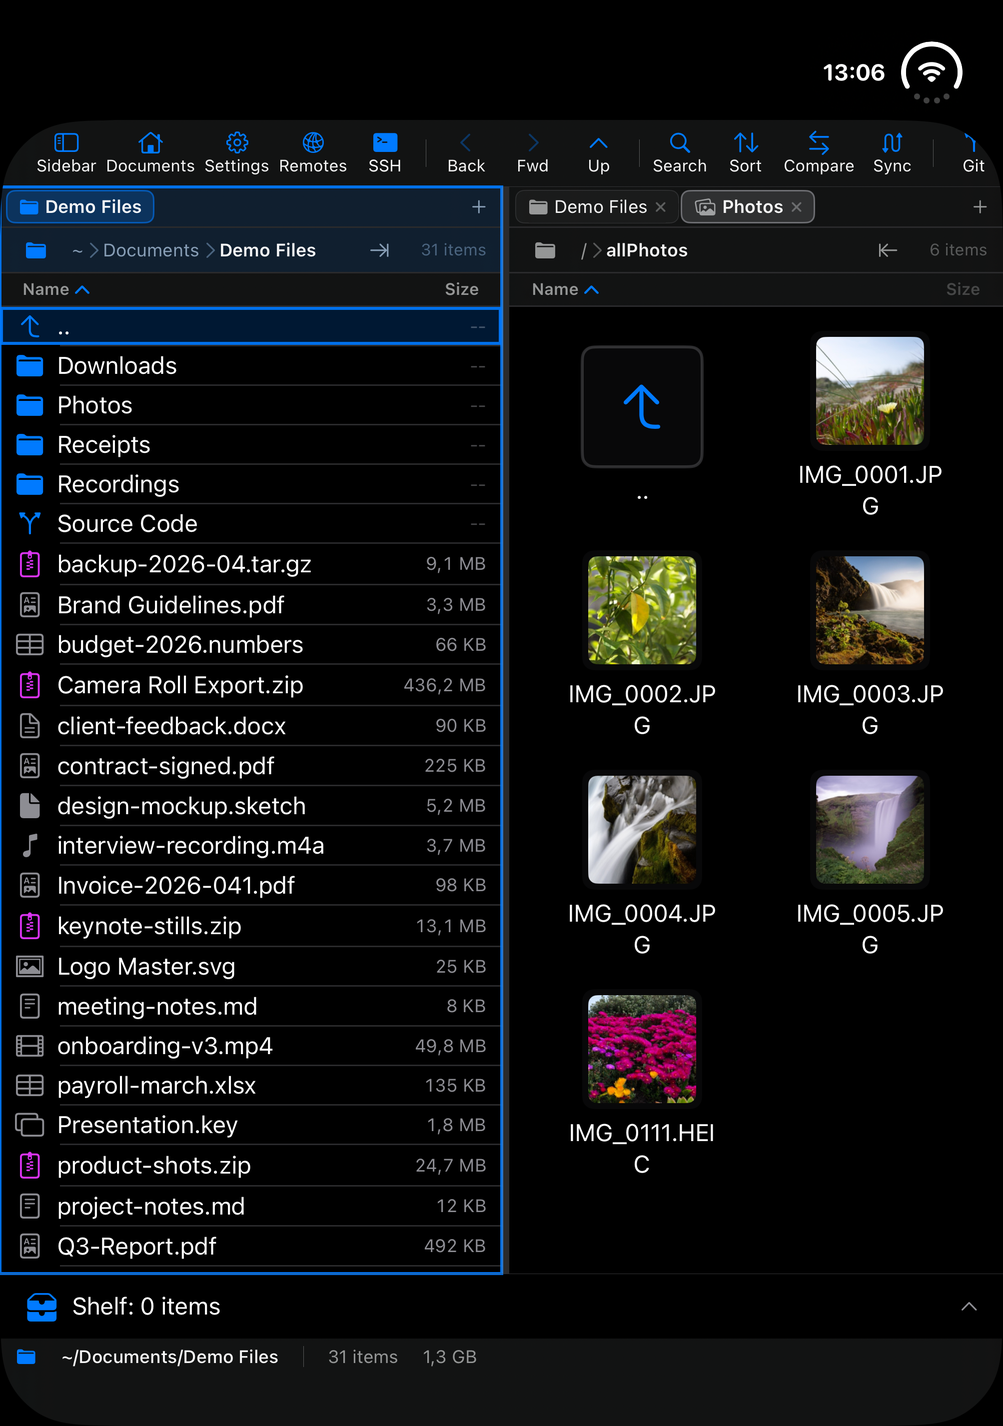
Task: Open Source Code git folder
Action: pyautogui.click(x=251, y=524)
